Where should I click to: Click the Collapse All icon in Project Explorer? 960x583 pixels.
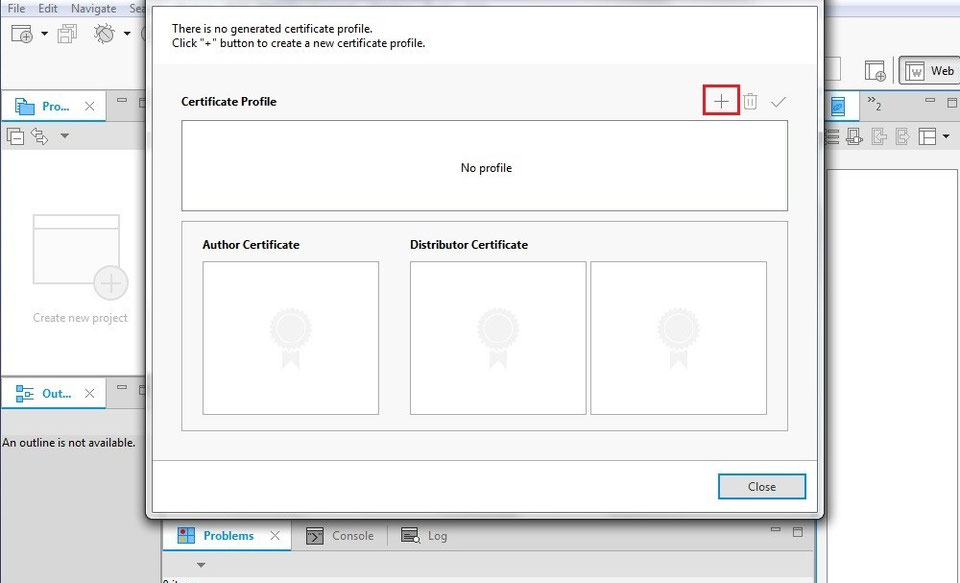click(x=14, y=136)
